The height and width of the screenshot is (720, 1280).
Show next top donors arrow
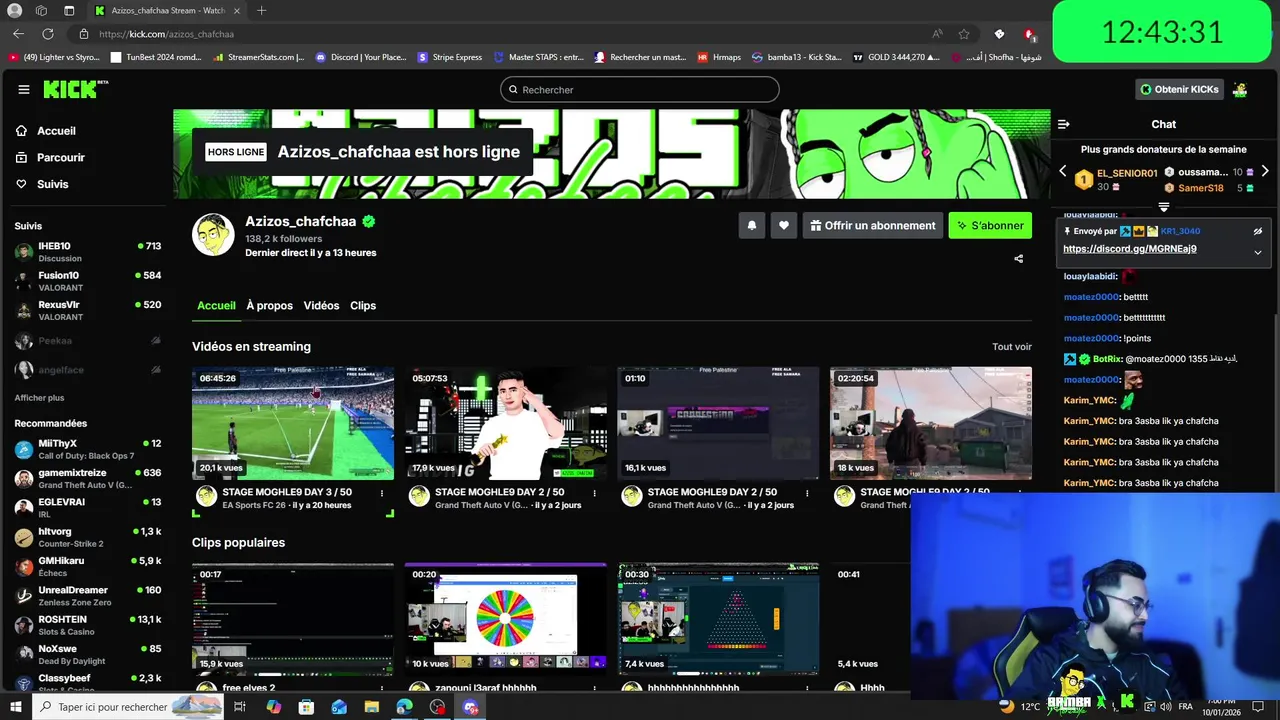coord(1265,172)
